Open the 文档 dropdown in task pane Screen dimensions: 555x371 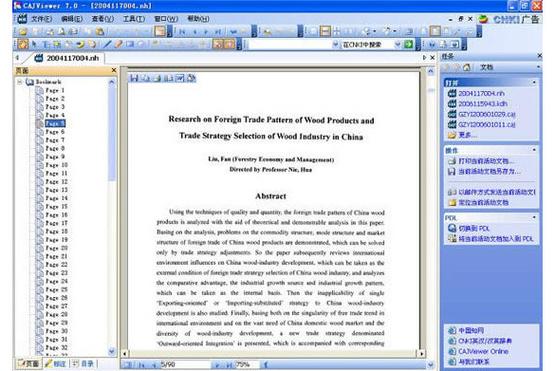point(538,67)
